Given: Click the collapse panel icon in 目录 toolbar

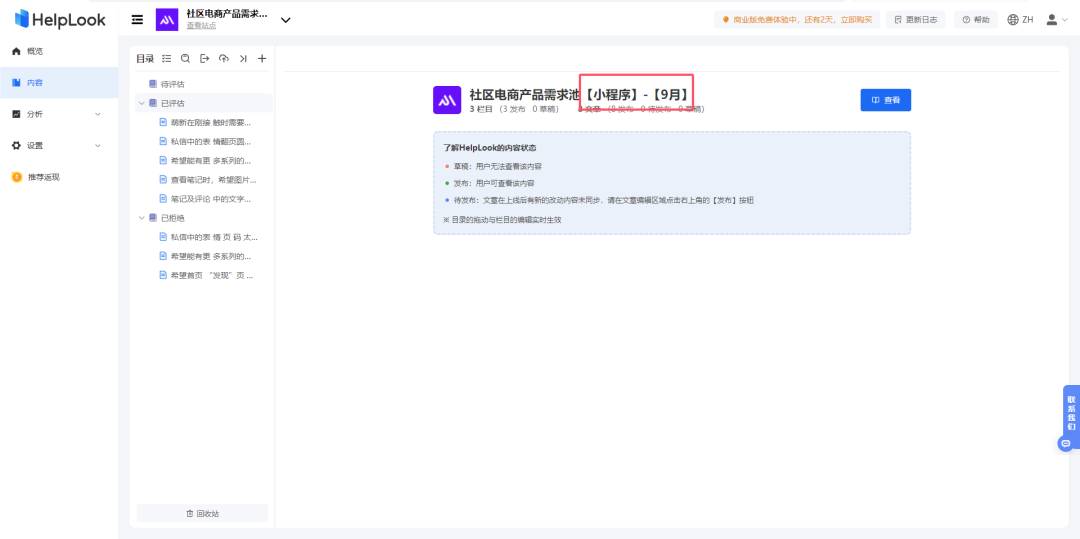Looking at the screenshot, I should click(x=242, y=59).
